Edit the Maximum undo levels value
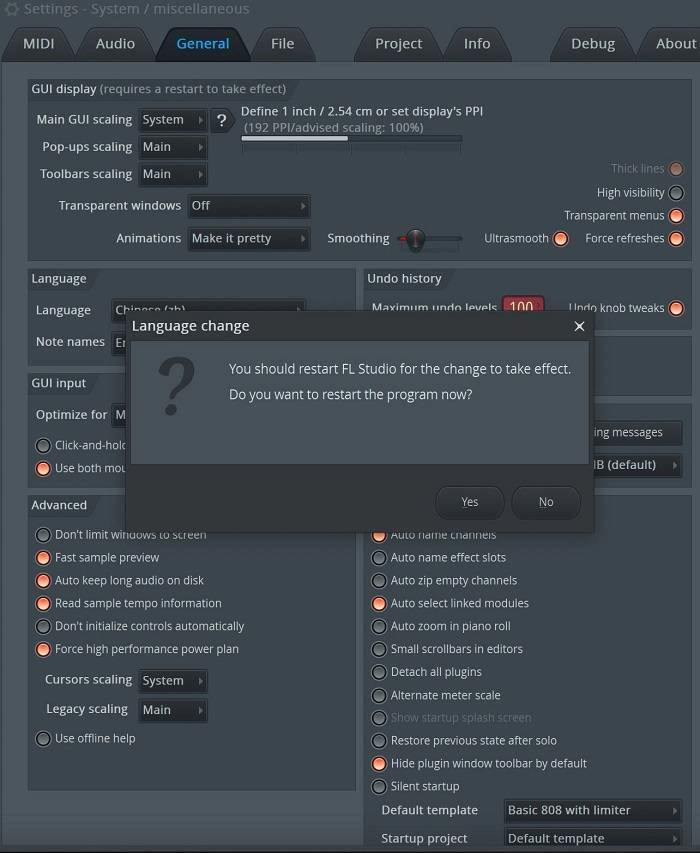Image resolution: width=700 pixels, height=853 pixels. point(523,308)
